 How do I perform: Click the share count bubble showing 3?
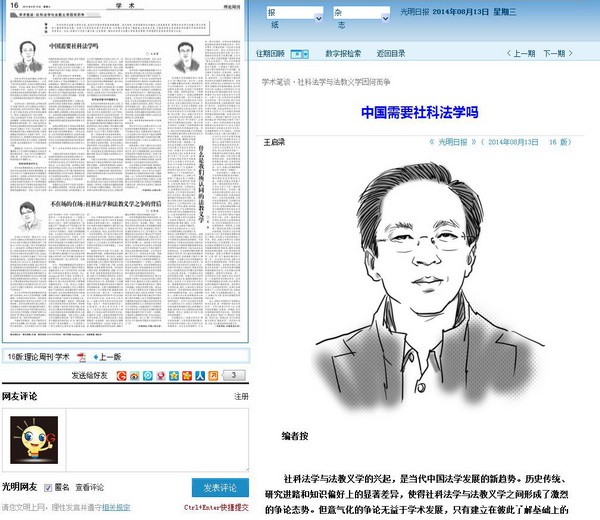tap(231, 376)
